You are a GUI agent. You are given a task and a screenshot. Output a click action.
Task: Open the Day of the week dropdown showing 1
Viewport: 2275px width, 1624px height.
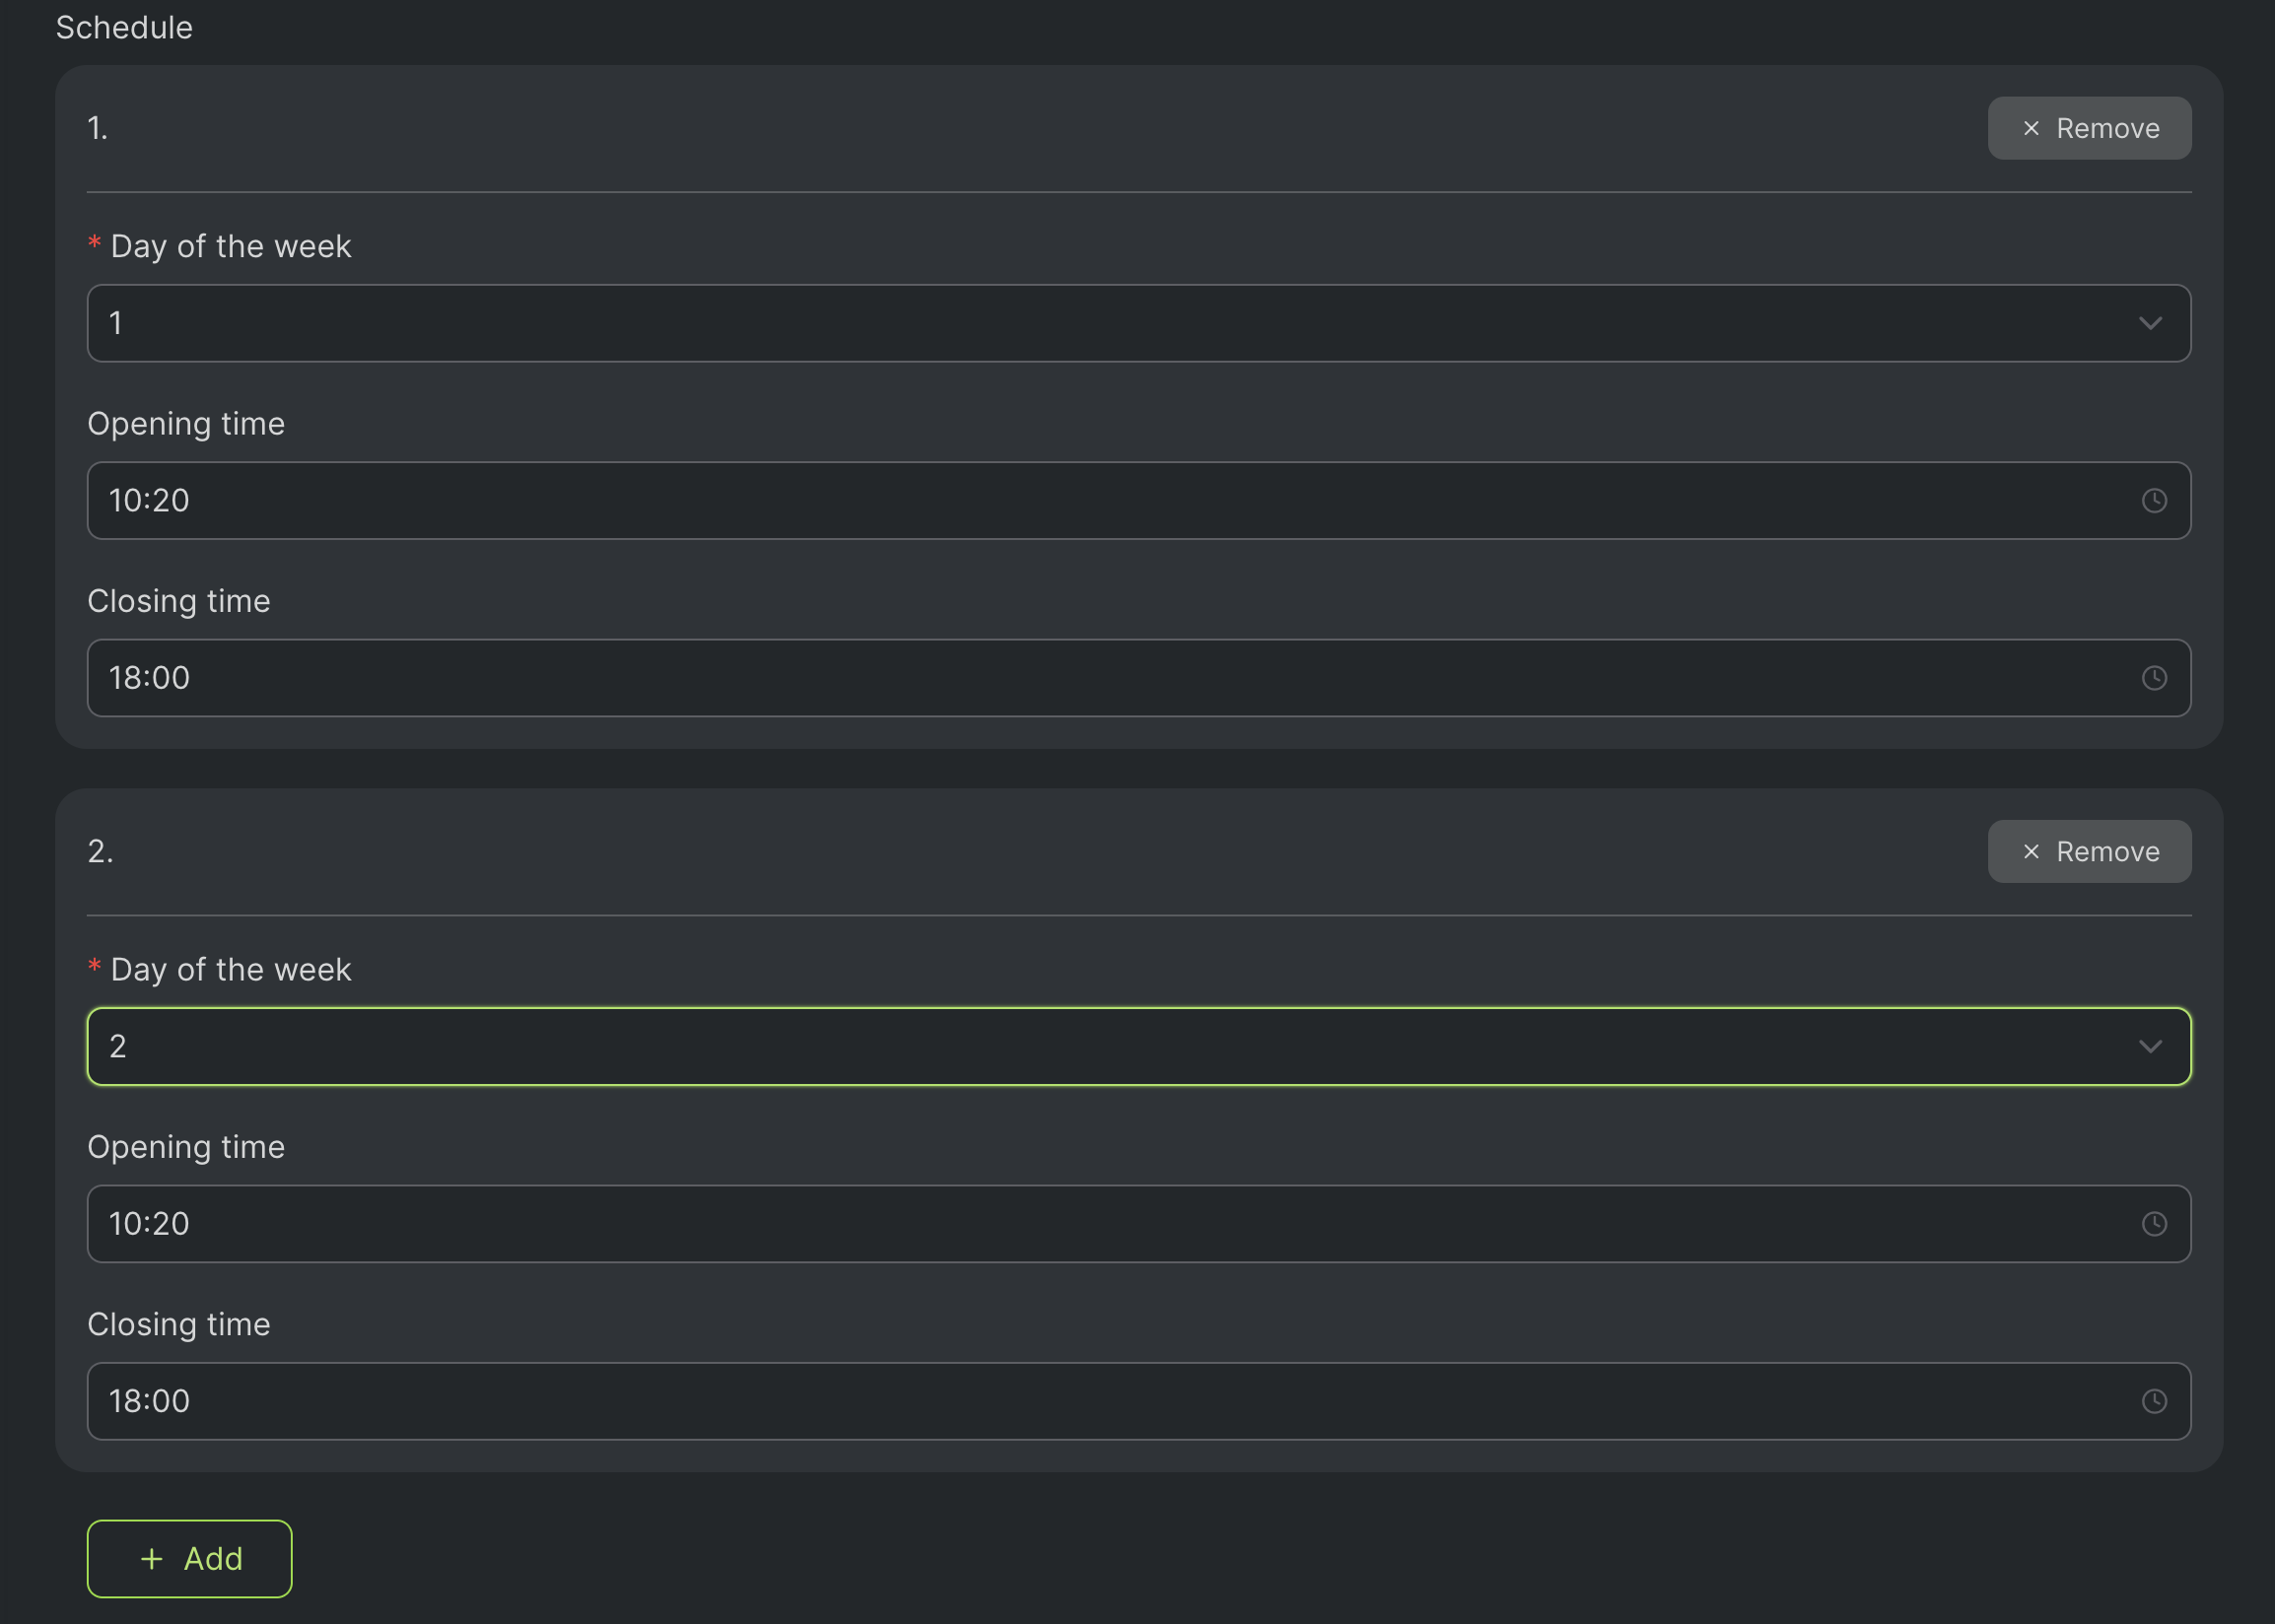click(x=1100, y=323)
